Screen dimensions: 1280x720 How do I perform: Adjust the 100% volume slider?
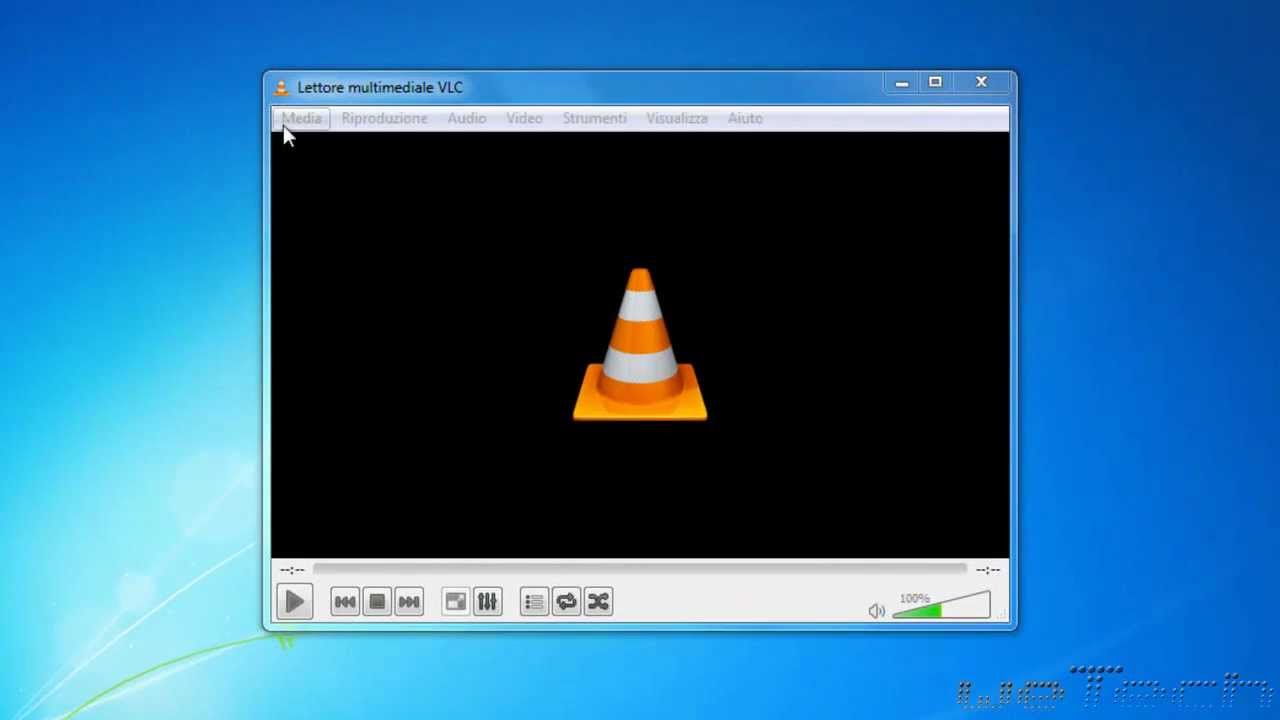[x=941, y=605]
